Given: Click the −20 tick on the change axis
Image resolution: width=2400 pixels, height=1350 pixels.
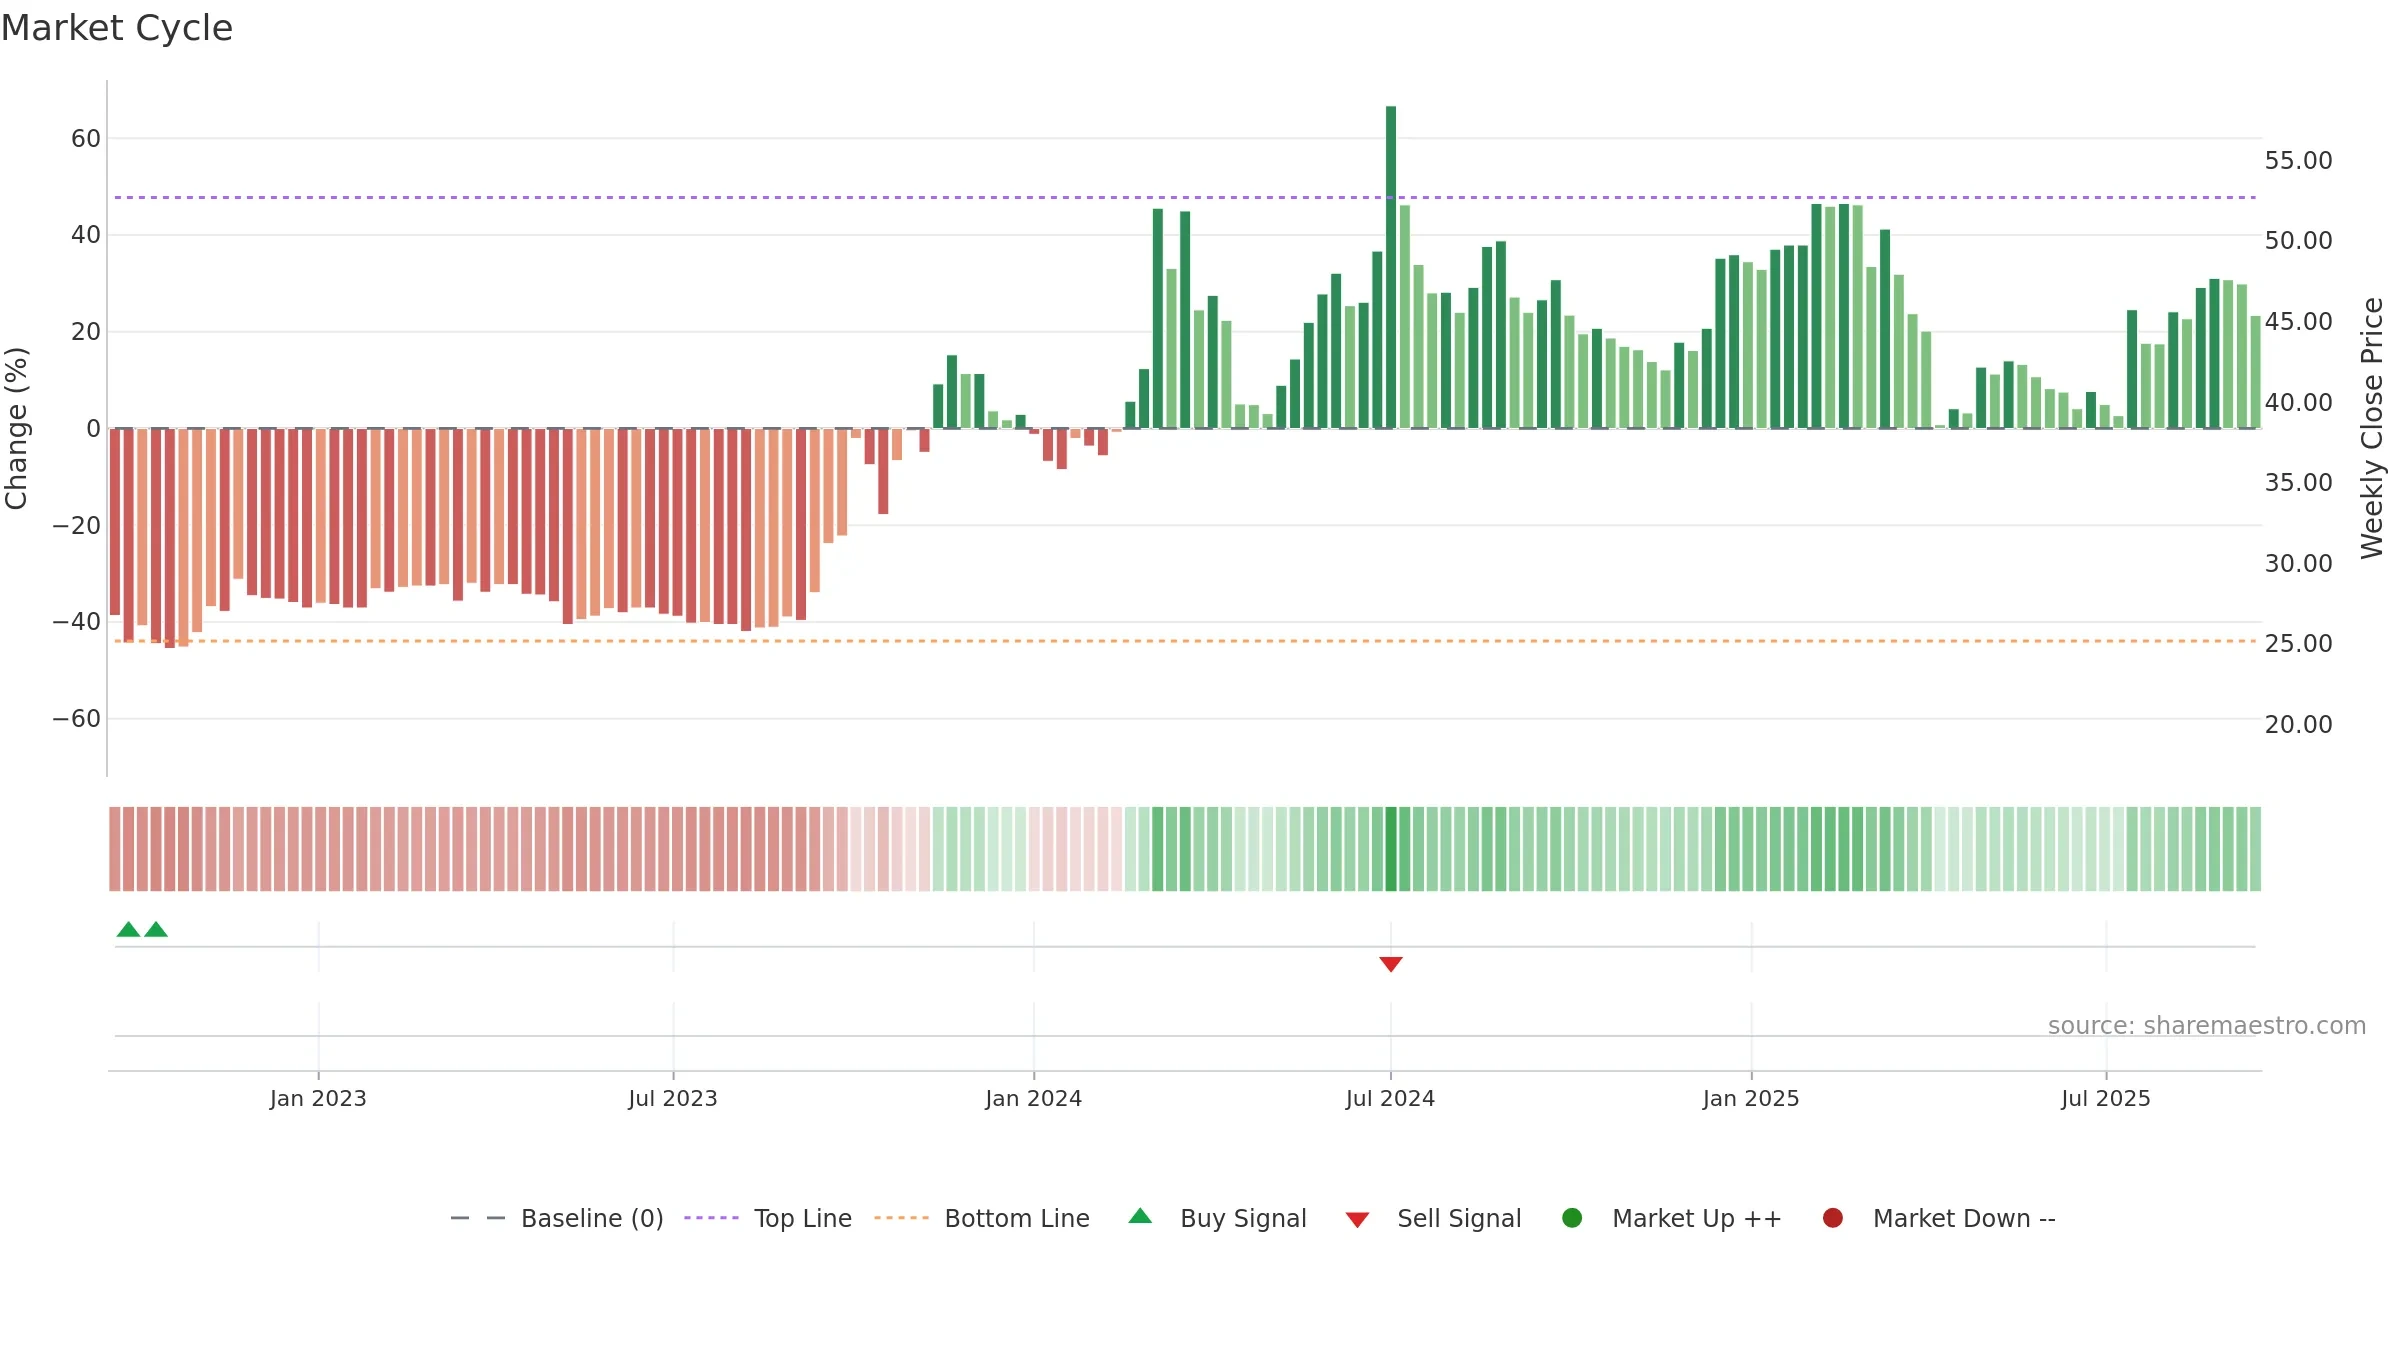Looking at the screenshot, I should (77, 526).
